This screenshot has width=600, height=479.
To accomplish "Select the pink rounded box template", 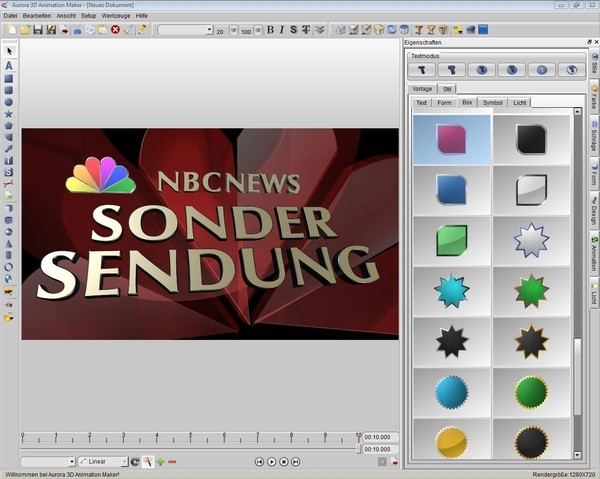I will pyautogui.click(x=452, y=140).
